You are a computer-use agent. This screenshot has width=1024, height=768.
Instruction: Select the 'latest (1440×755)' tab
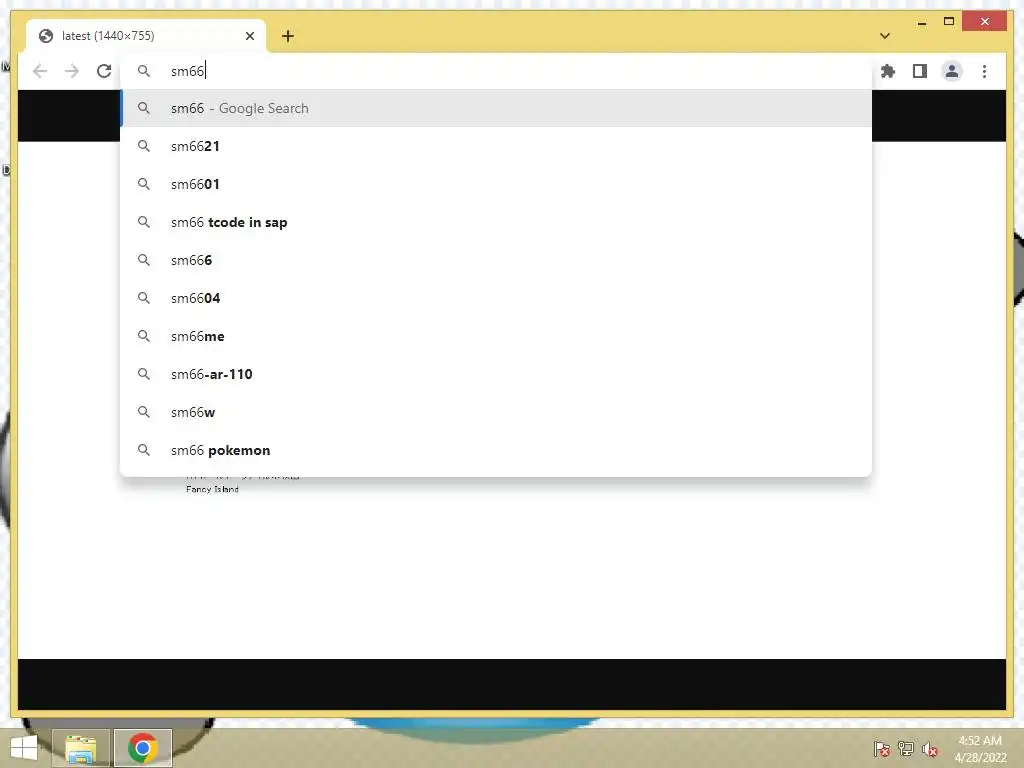point(146,36)
